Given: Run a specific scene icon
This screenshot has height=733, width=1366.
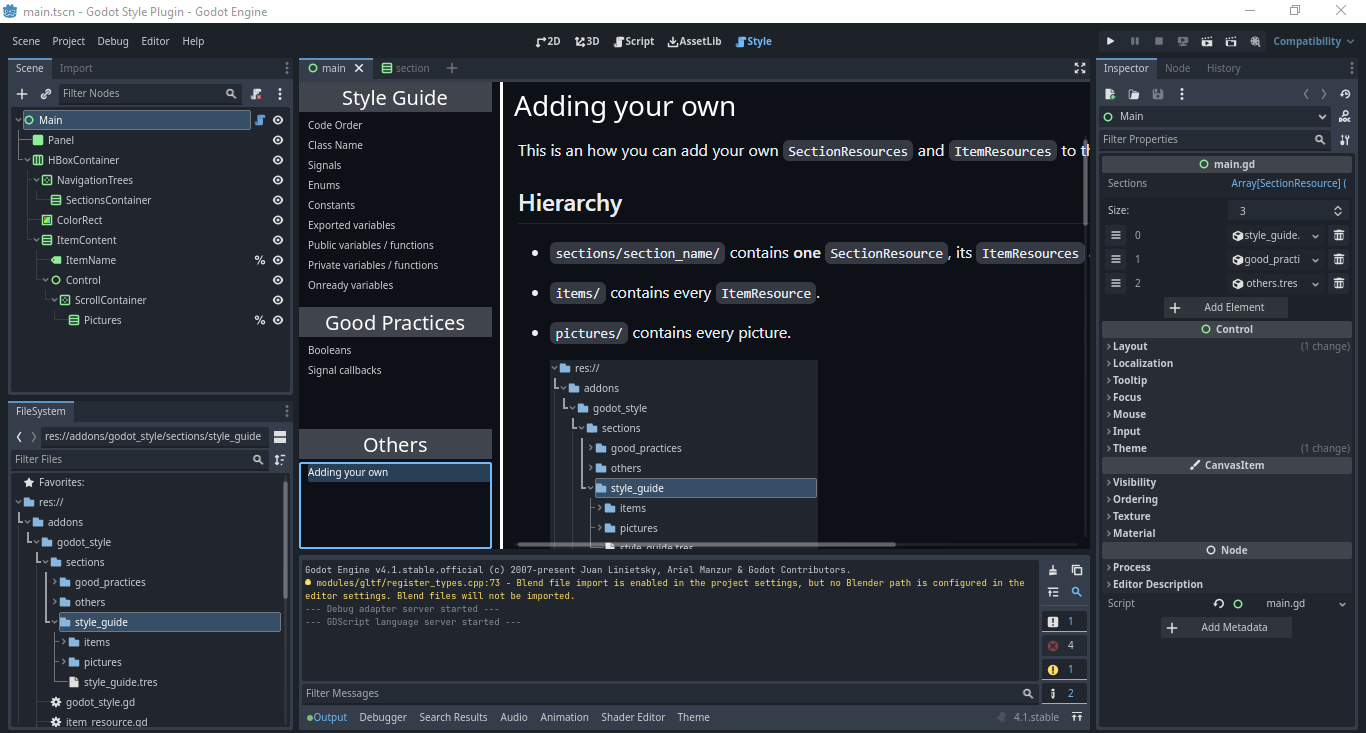Looking at the screenshot, I should pyautogui.click(x=1231, y=41).
